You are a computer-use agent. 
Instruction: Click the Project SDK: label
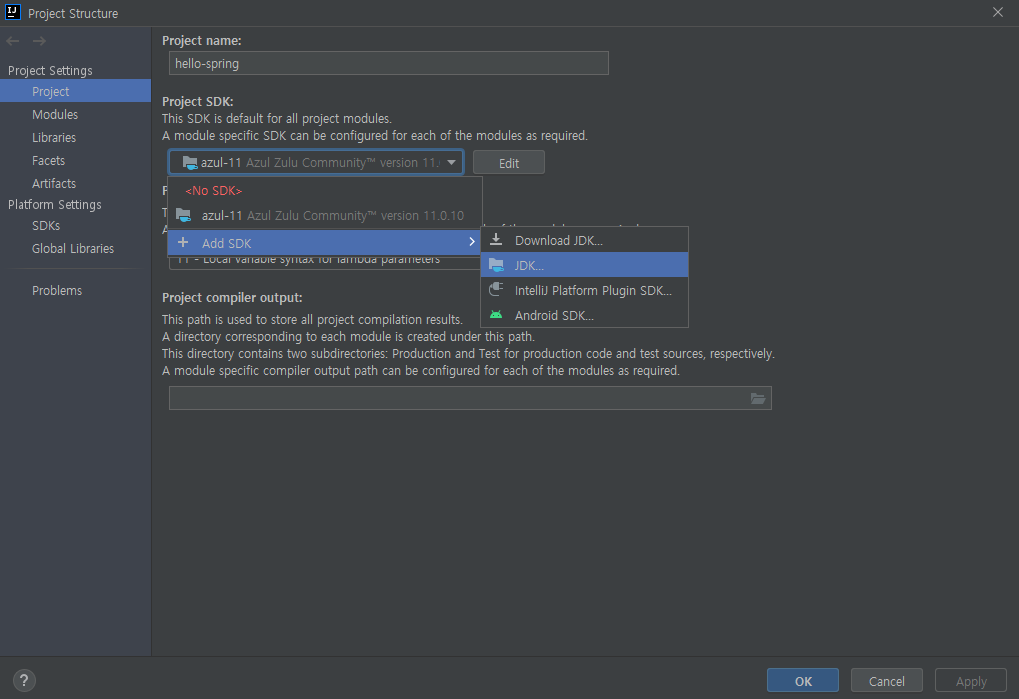click(198, 101)
